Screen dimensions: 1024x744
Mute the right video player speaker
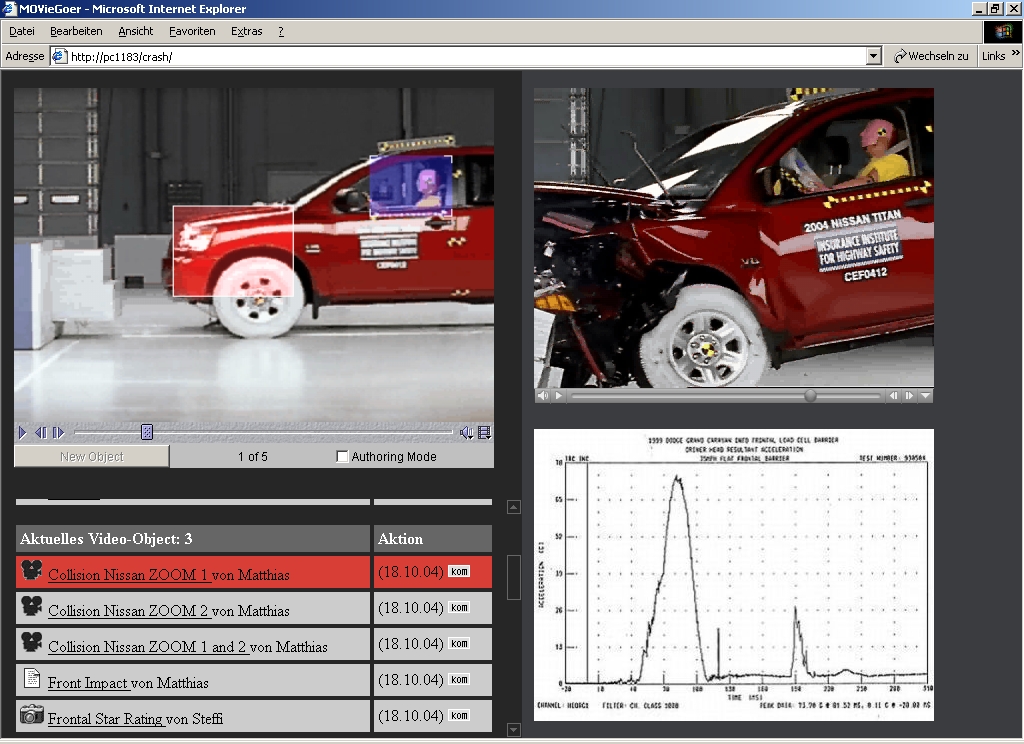[542, 396]
